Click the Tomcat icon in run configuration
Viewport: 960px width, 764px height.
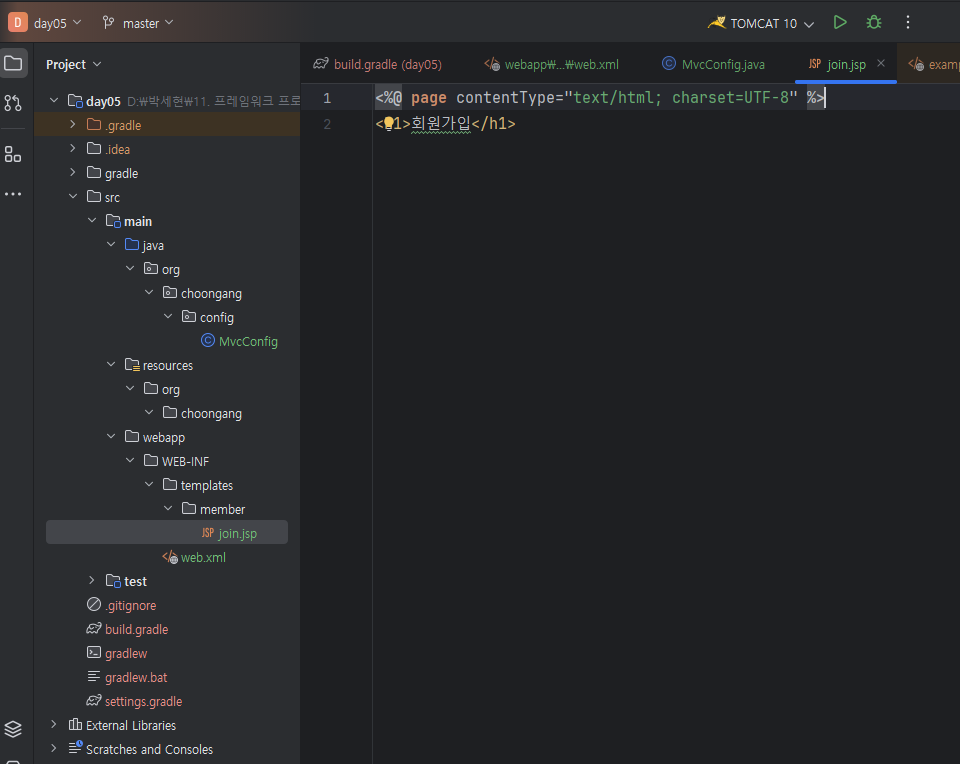(717, 23)
